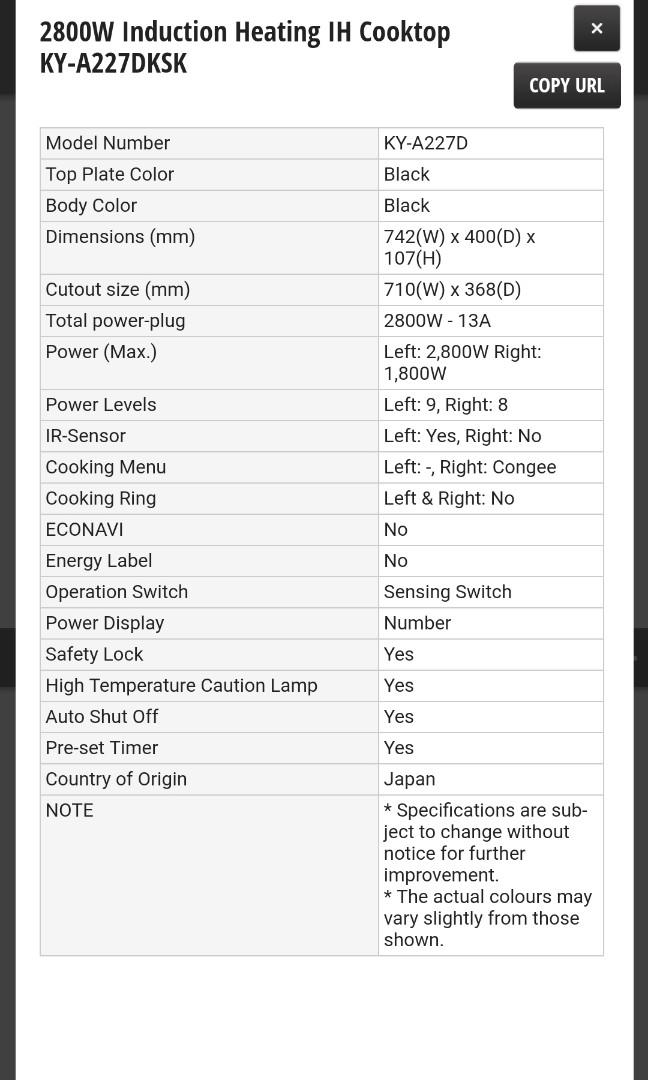Select the 742(W) x 400(D) dimensions value
The width and height of the screenshot is (648, 1080).
point(459,247)
